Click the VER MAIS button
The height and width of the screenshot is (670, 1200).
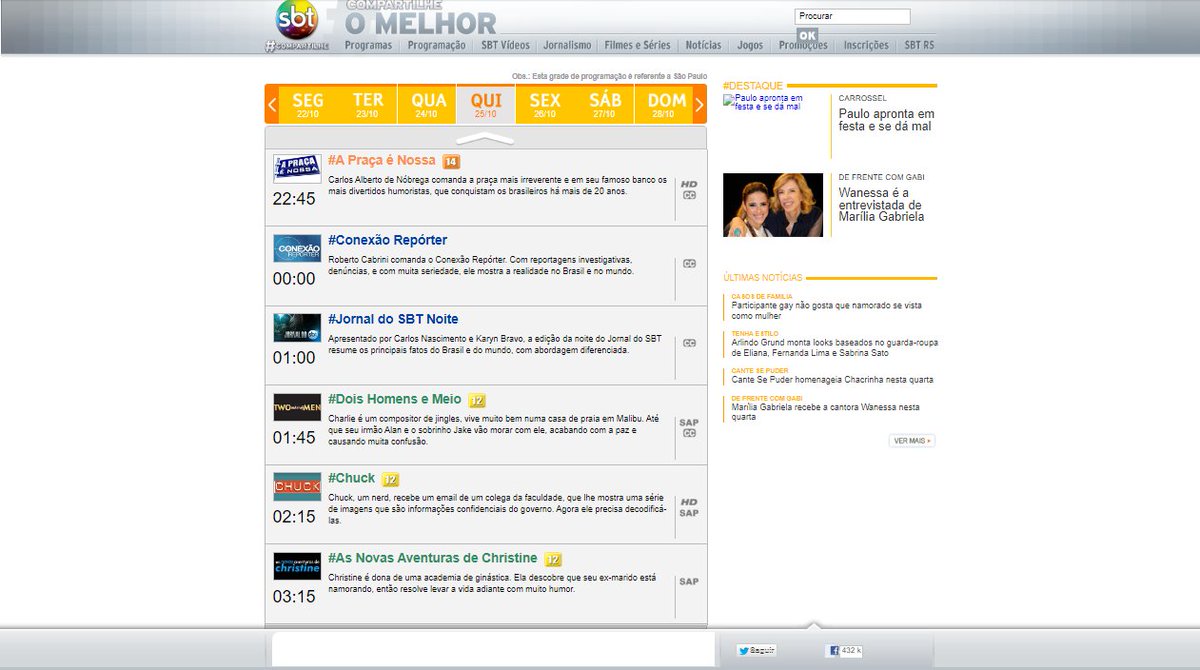912,440
